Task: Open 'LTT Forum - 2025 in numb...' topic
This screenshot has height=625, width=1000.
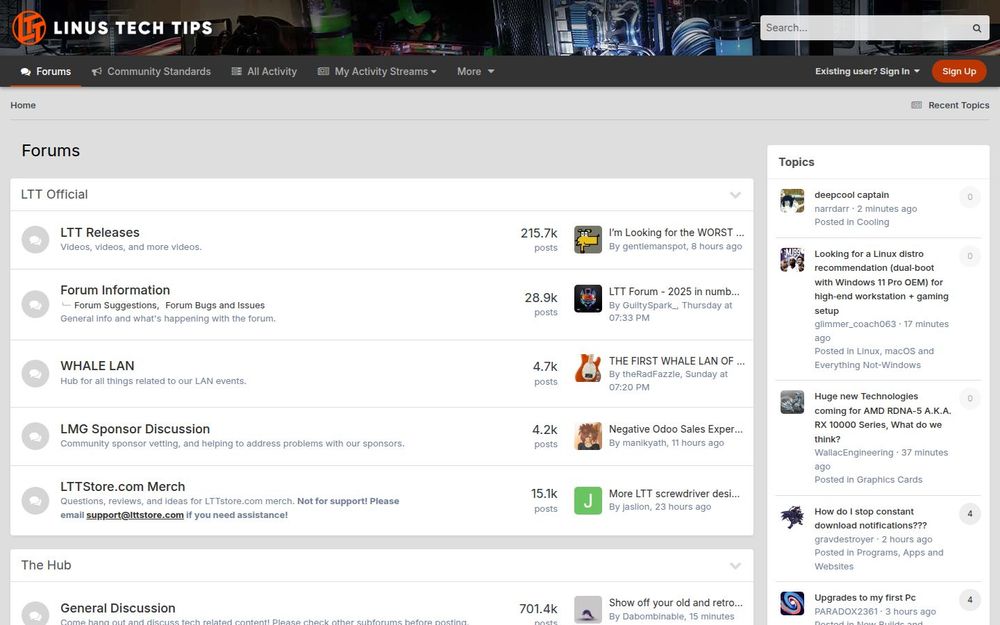Action: (x=674, y=291)
